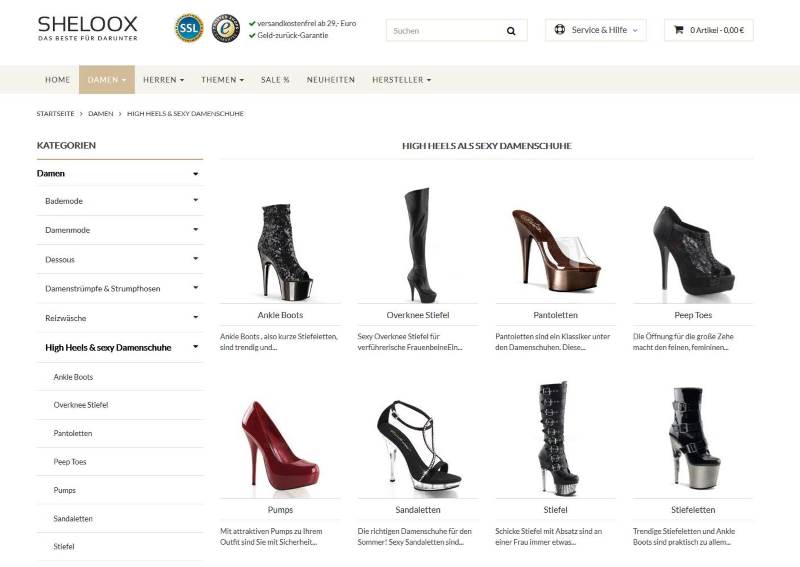Viewport: 800px width, 567px height.
Task: Open the Herren navigation menu
Action: (x=162, y=80)
